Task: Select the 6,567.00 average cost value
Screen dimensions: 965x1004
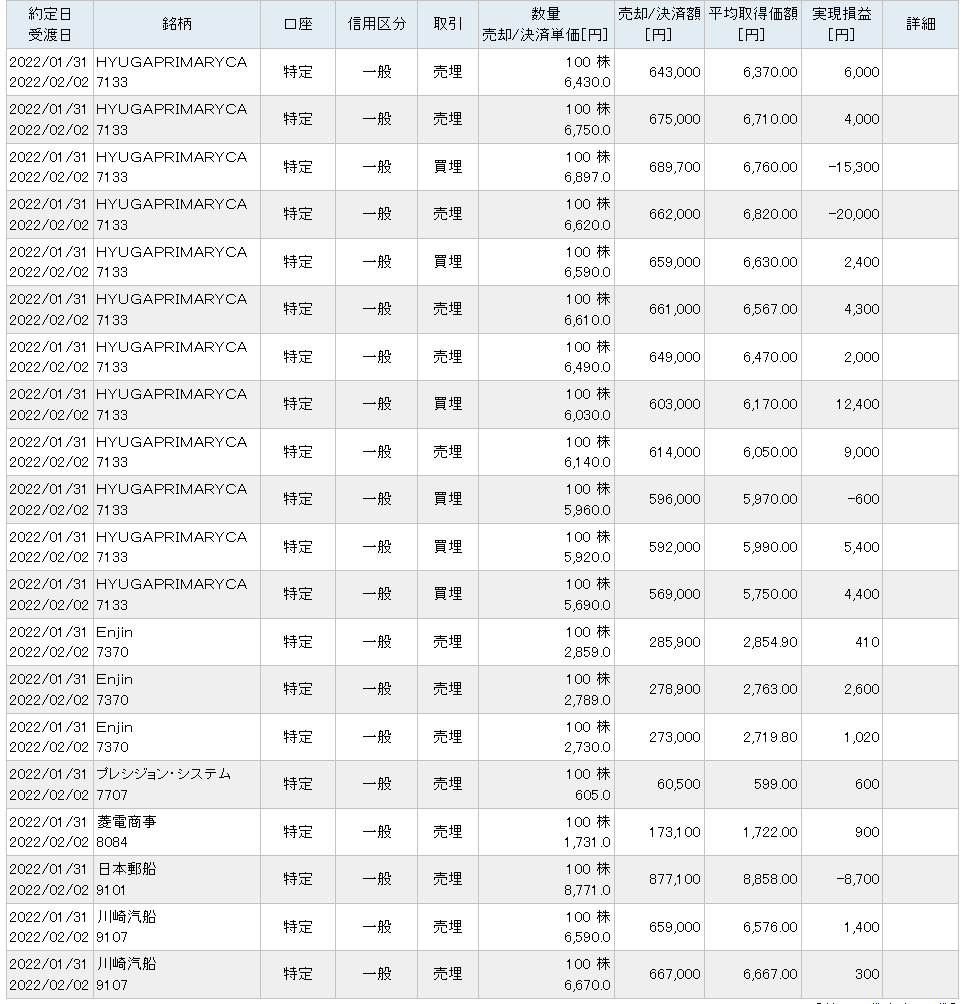Action: click(x=770, y=309)
